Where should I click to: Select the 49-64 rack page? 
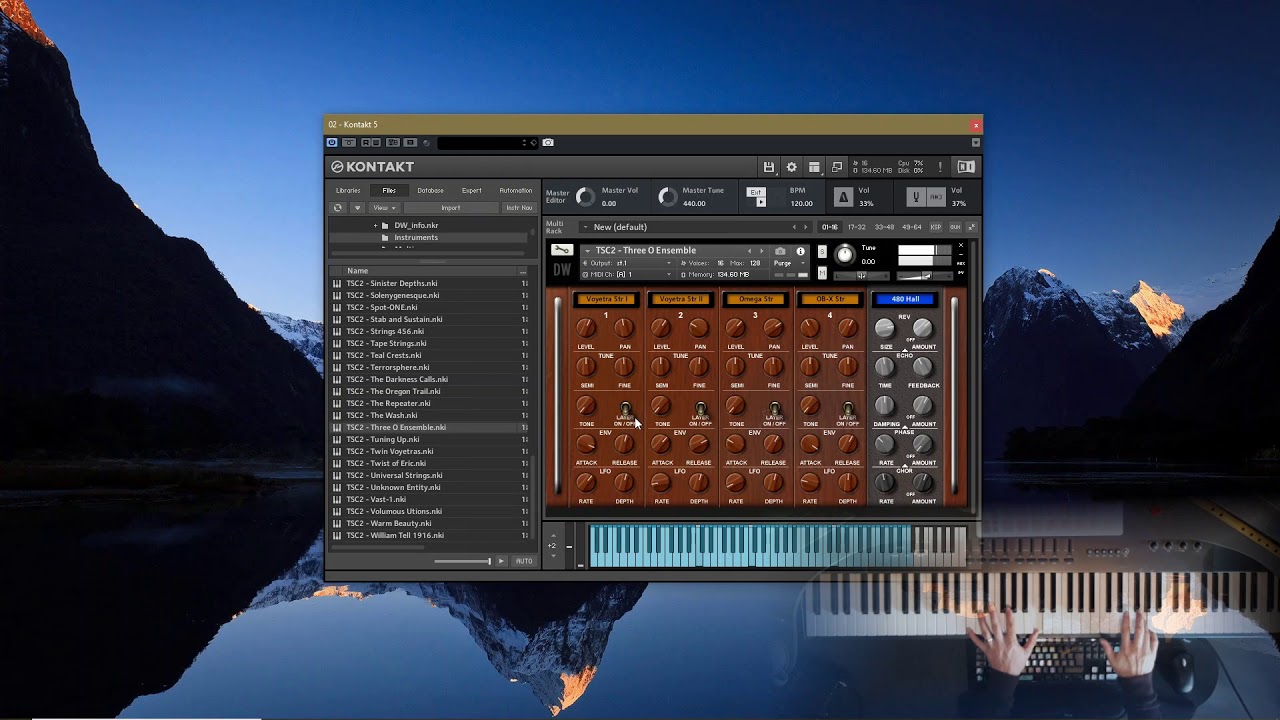[x=911, y=227]
